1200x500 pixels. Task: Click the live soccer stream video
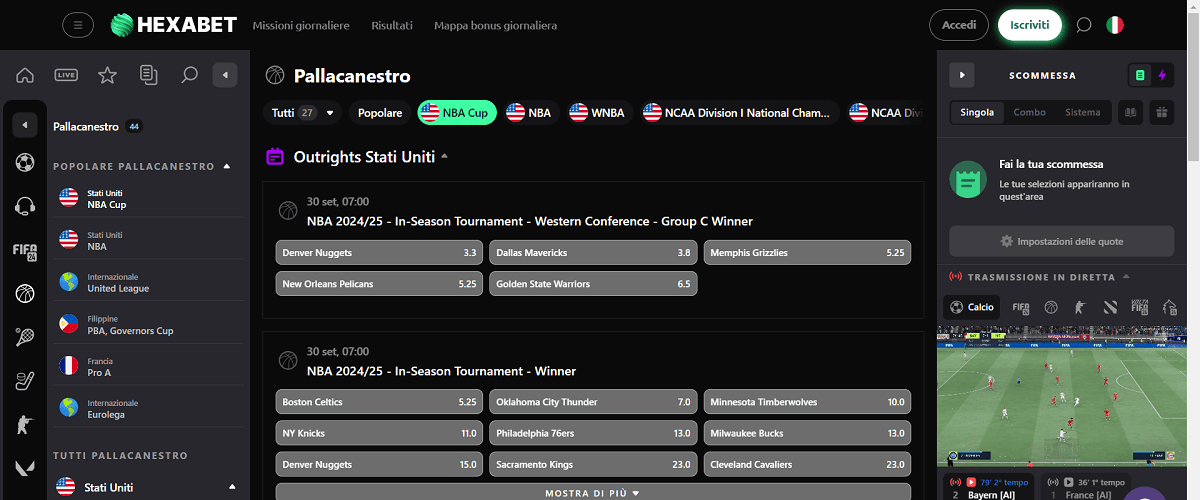(x=1061, y=395)
